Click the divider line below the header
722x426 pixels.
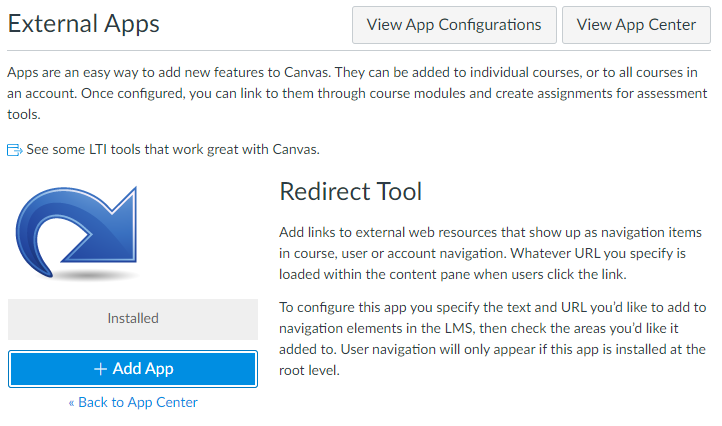point(361,51)
